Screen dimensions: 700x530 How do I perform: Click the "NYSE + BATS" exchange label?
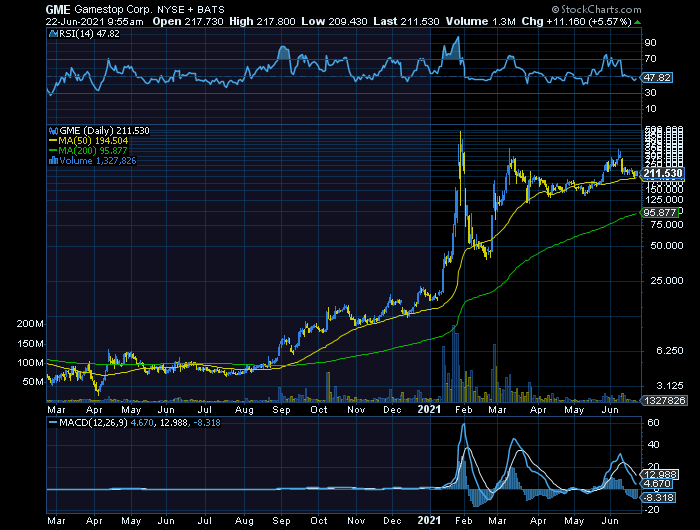(x=191, y=9)
